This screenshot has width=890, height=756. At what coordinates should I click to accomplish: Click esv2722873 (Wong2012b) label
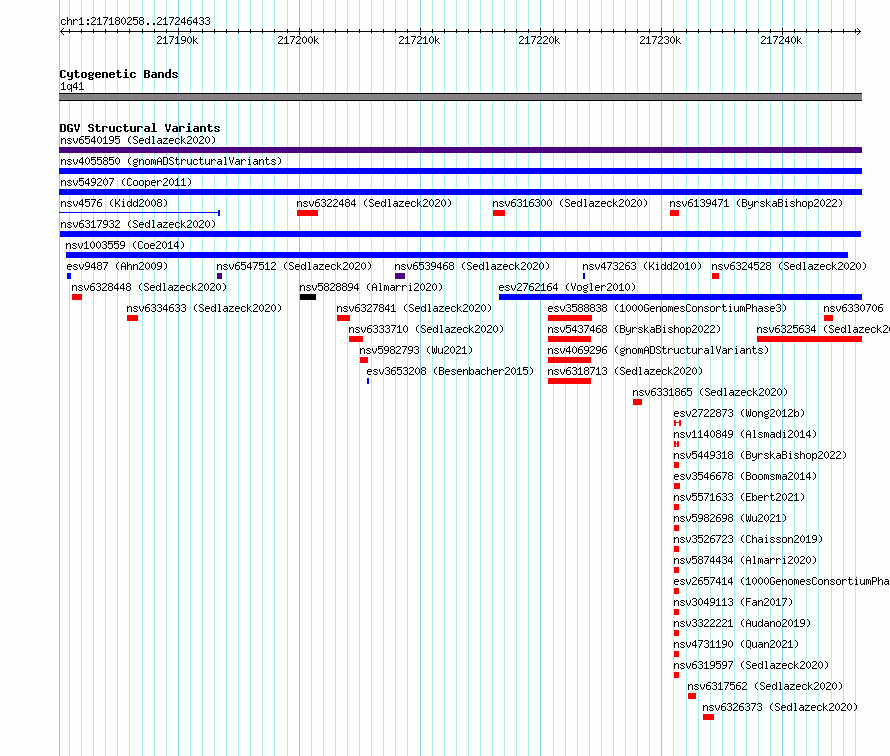click(739, 413)
